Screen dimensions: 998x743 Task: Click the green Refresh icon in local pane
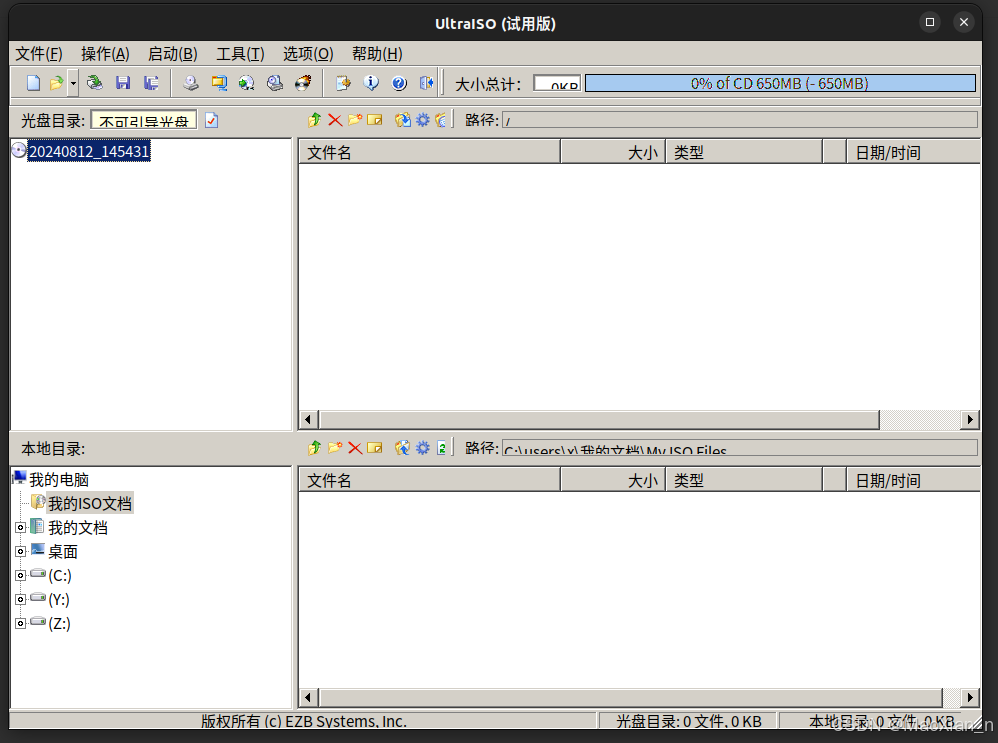442,448
